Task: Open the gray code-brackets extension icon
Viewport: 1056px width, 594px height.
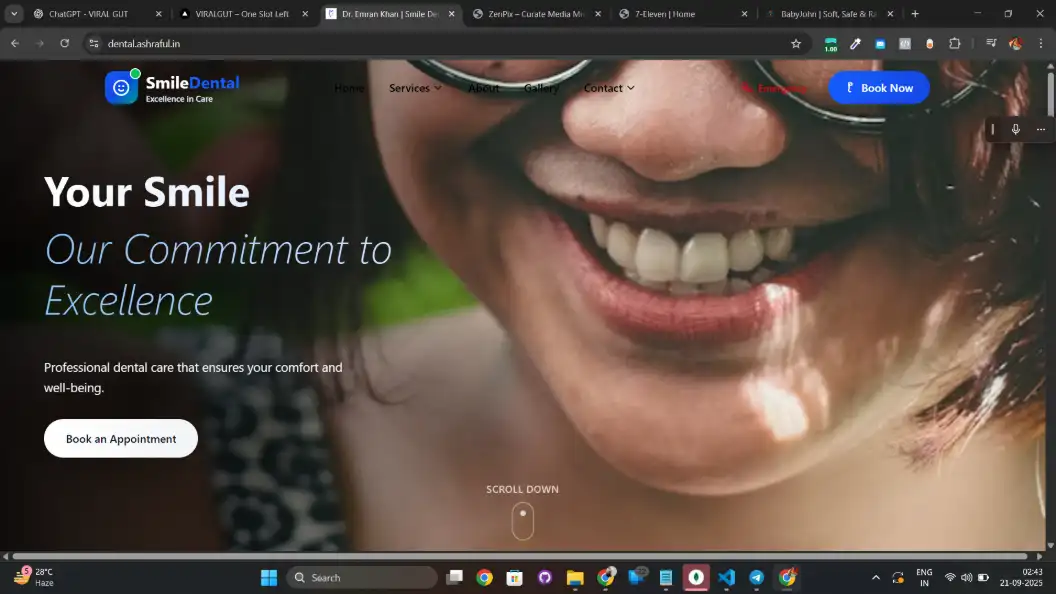Action: pyautogui.click(x=905, y=44)
